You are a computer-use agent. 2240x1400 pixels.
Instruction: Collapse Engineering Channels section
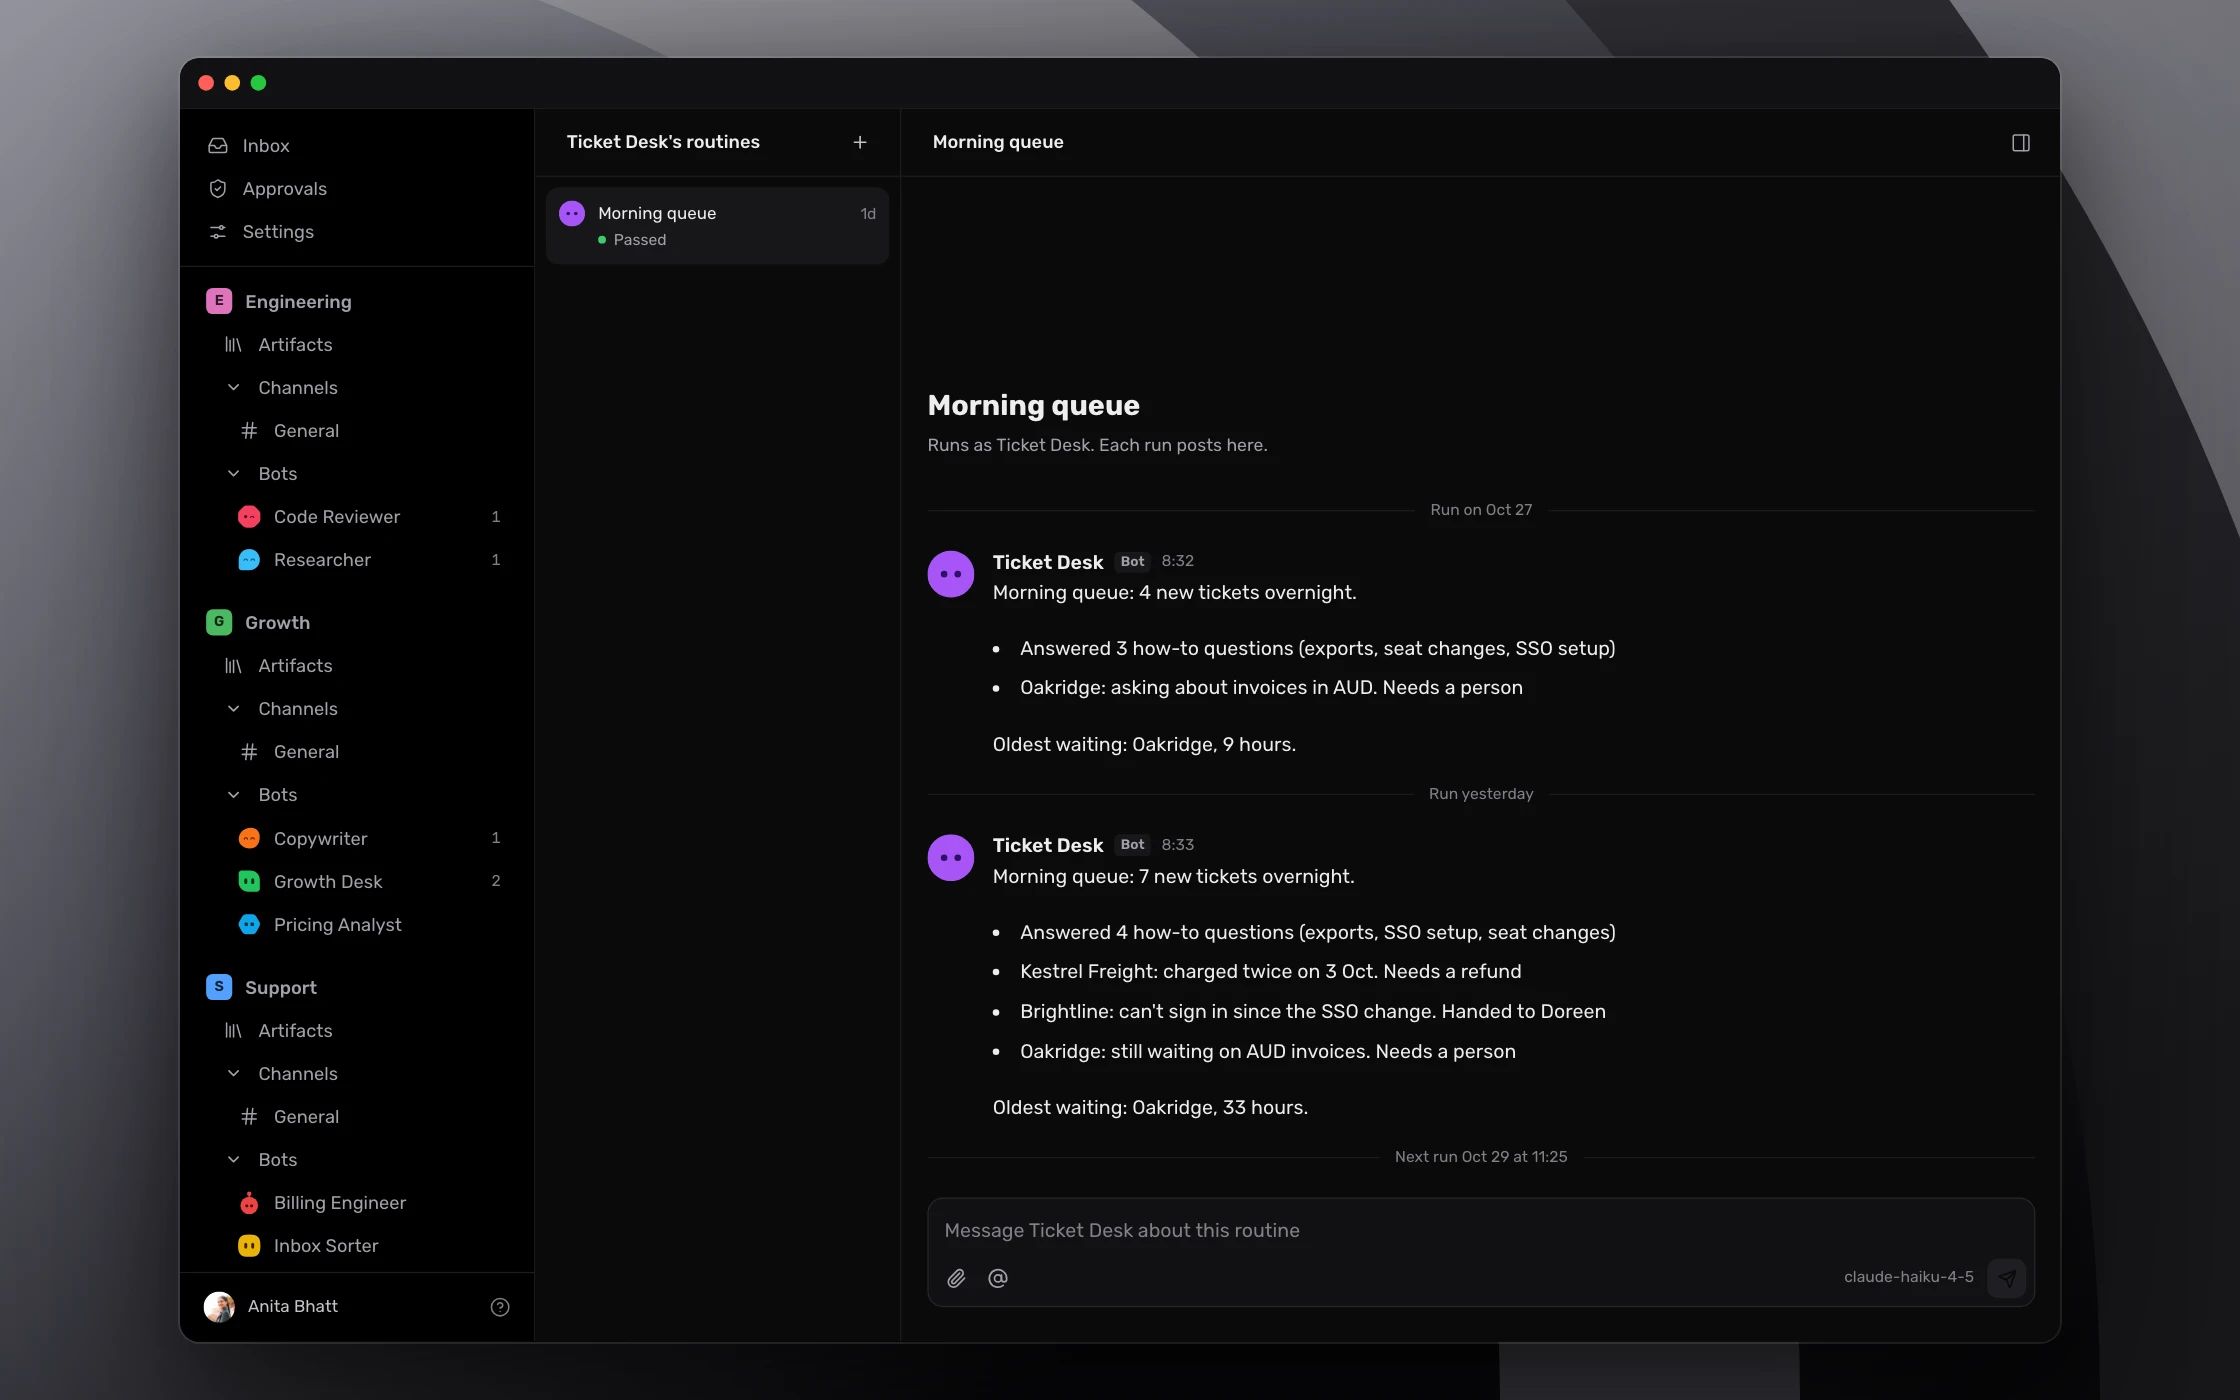tap(233, 387)
